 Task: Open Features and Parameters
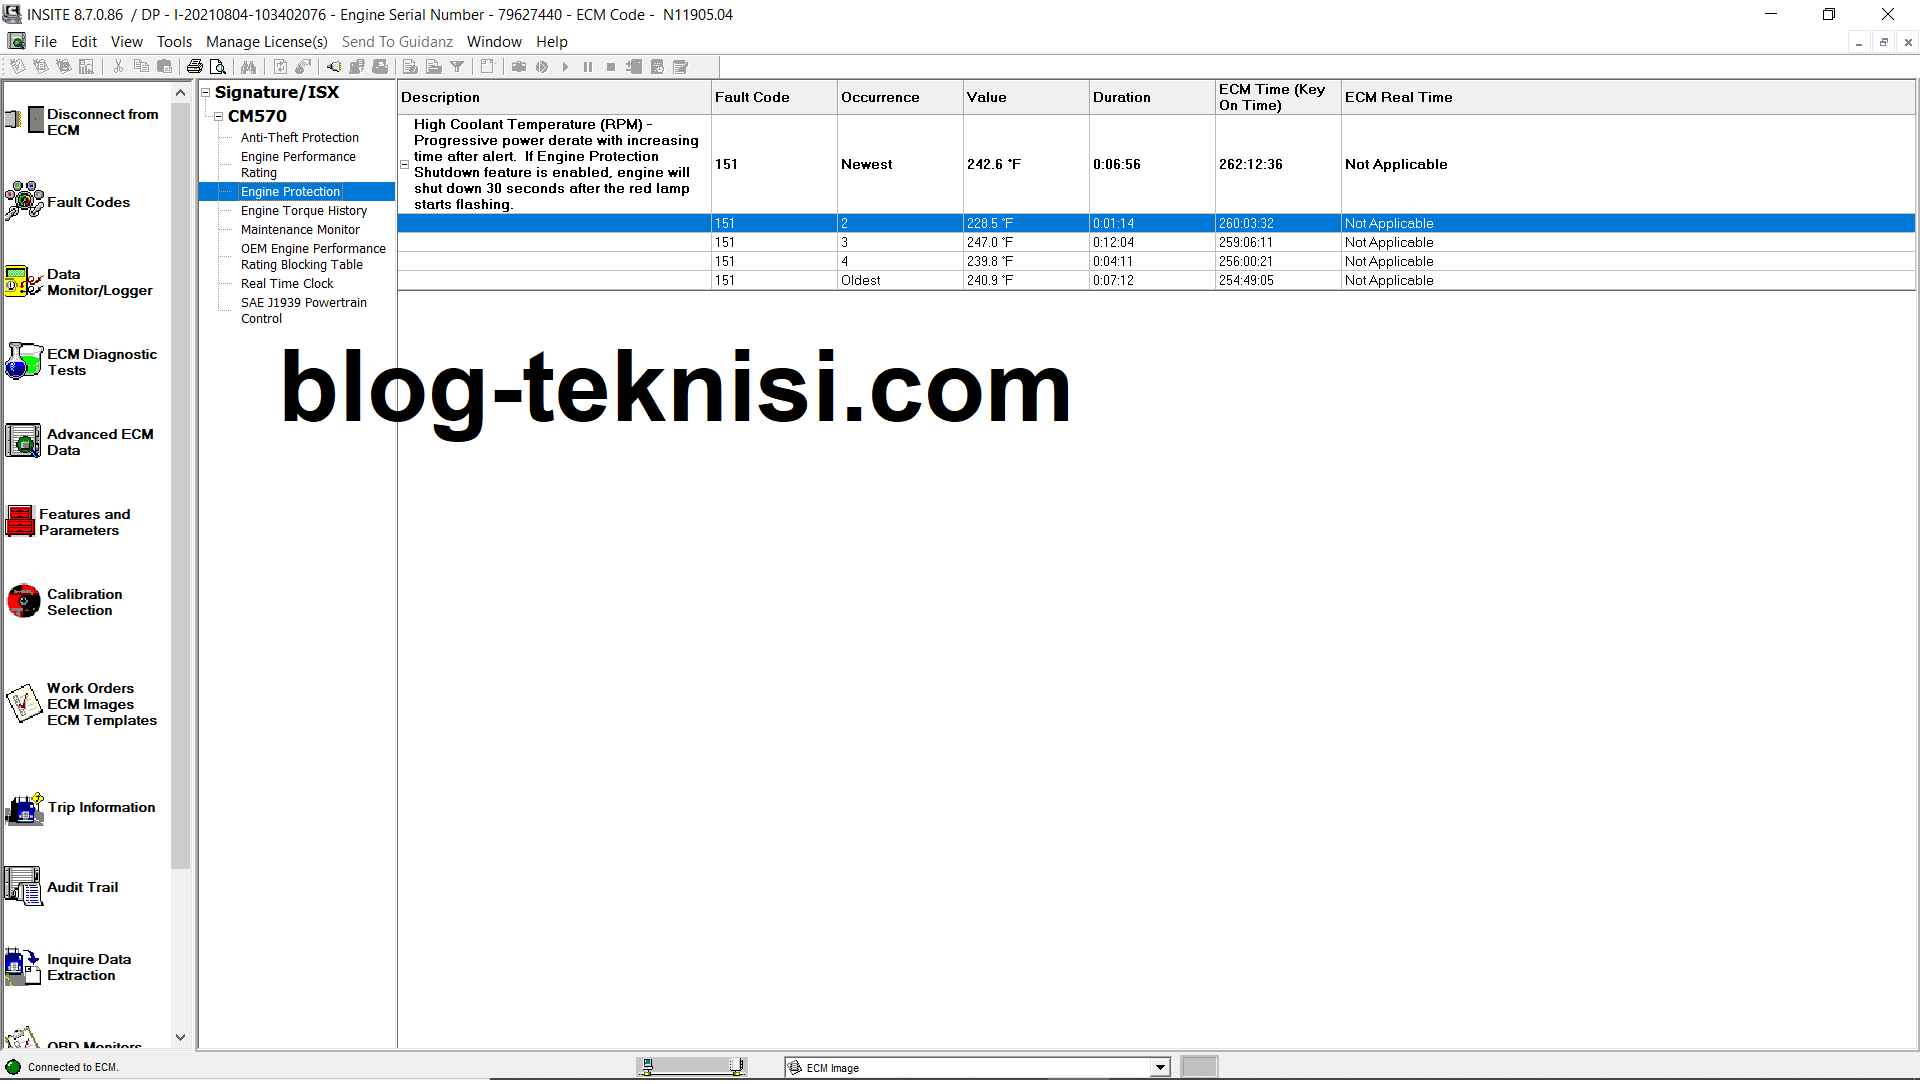pyautogui.click(x=22, y=520)
